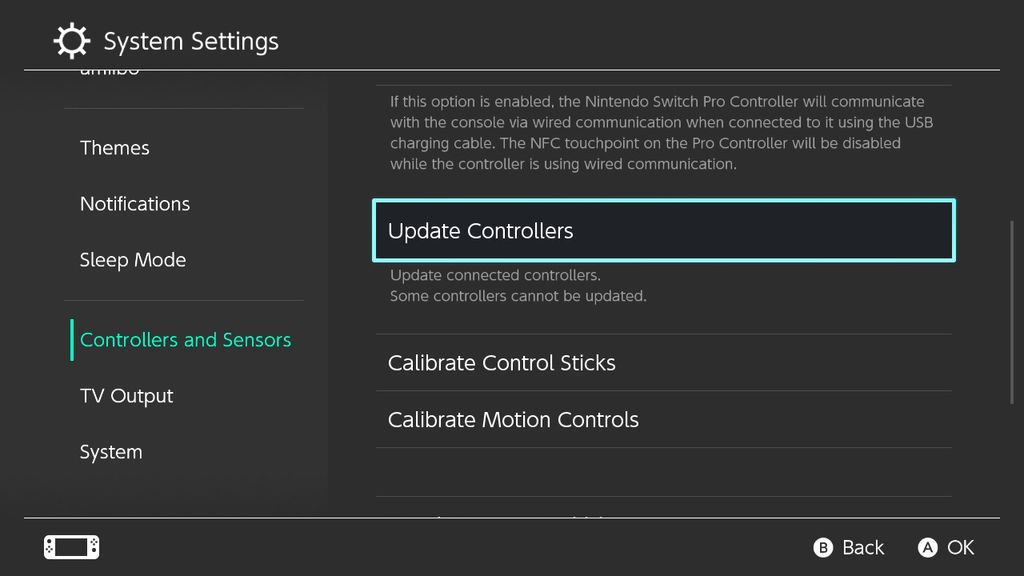Select Themes in the settings sidebar
Viewport: 1024px width, 576px height.
click(114, 147)
